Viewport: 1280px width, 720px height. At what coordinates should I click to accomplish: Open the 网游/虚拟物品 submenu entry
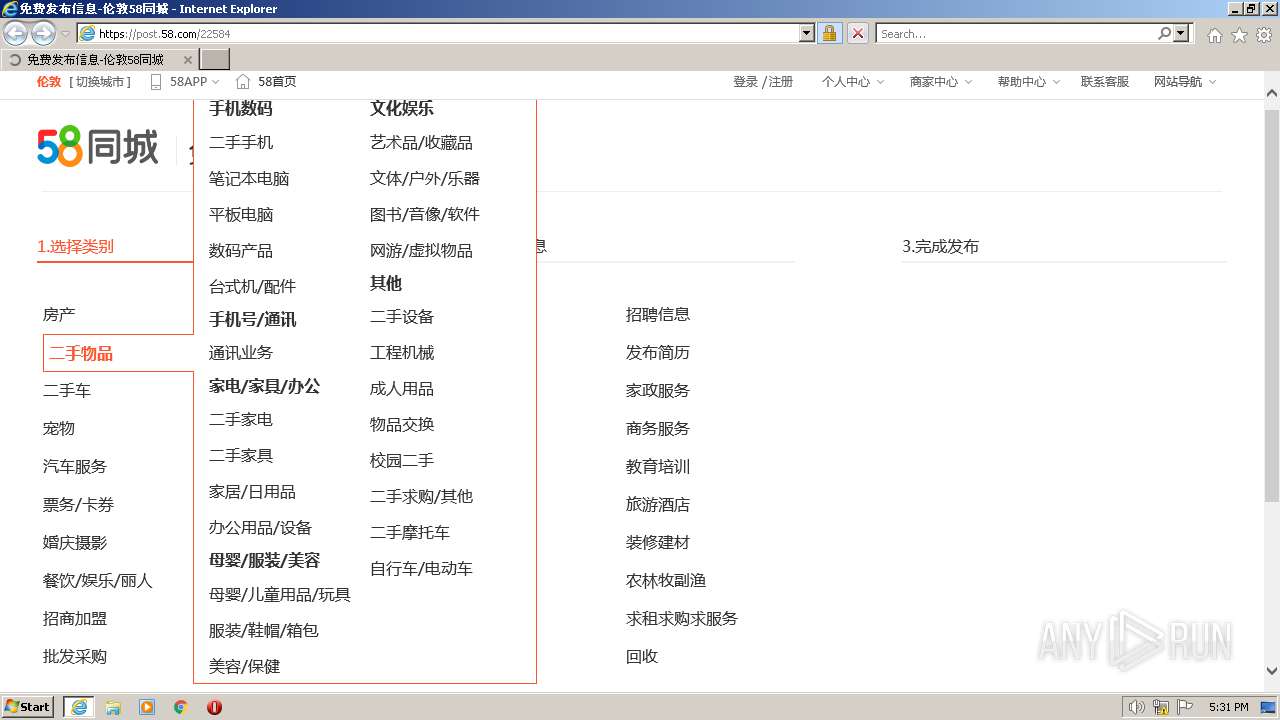[x=421, y=251]
